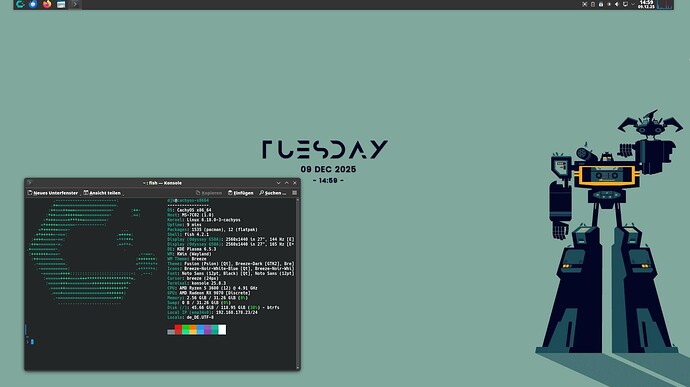
Task: Open the brightness tray icon
Action: [609, 4]
